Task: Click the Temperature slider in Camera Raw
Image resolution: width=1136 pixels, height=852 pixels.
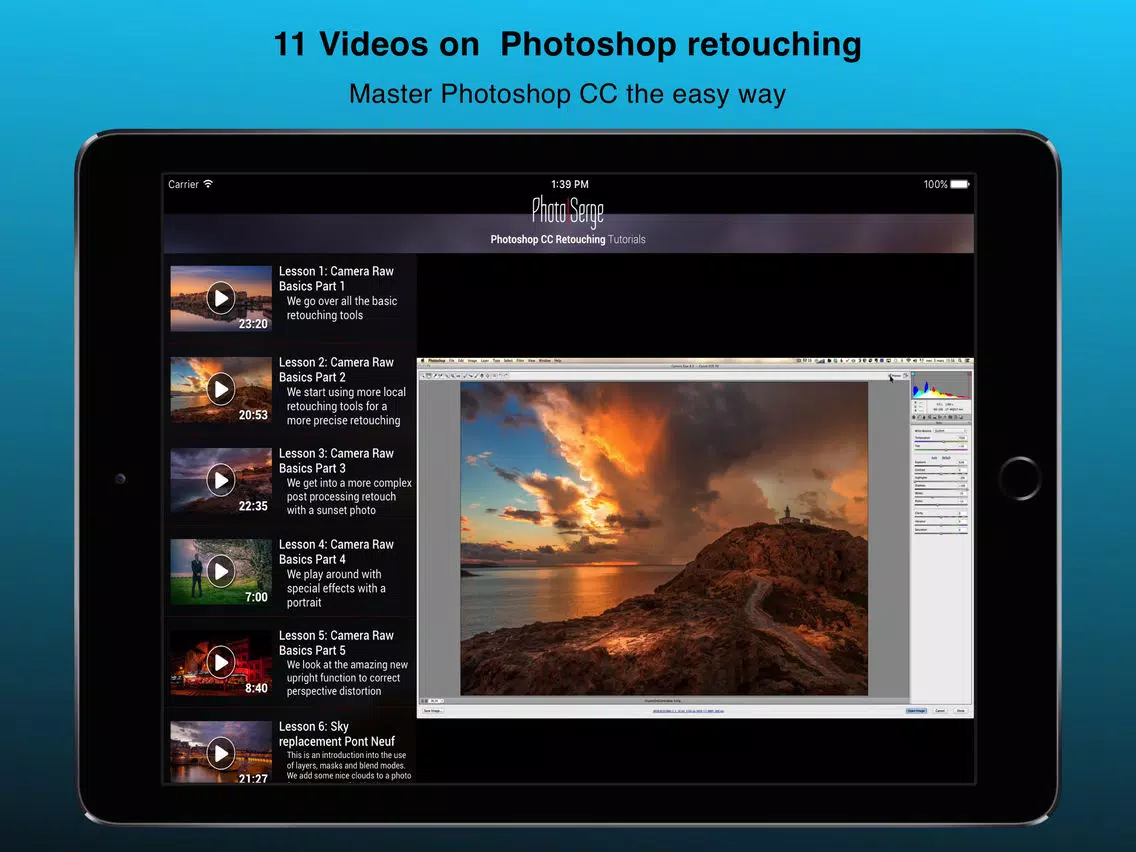Action: pyautogui.click(x=940, y=440)
